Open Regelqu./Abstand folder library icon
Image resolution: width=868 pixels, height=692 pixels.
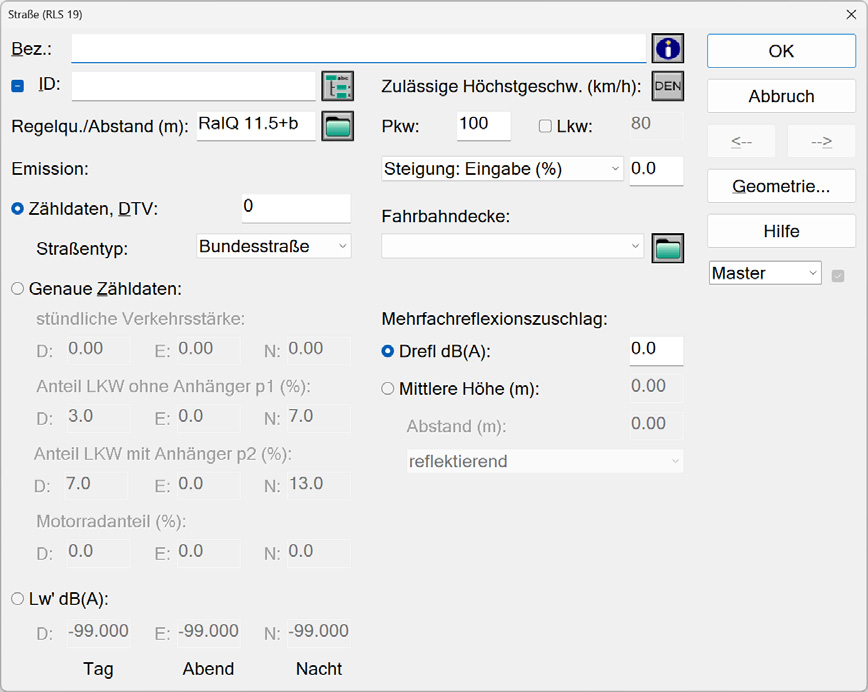[338, 126]
